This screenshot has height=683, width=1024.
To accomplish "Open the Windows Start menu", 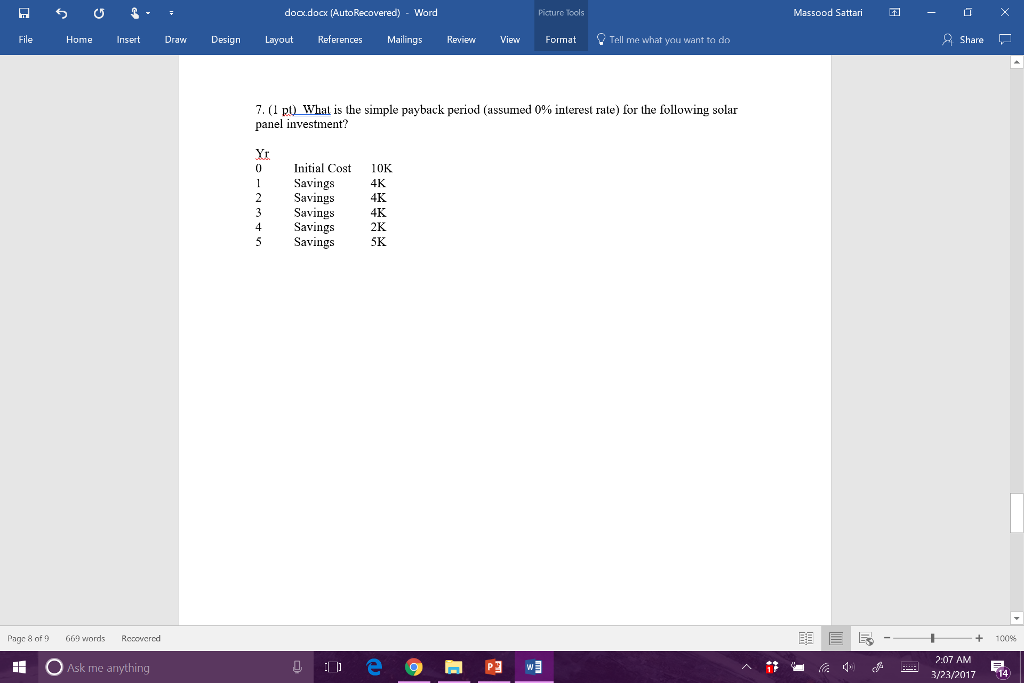I will click(x=19, y=667).
